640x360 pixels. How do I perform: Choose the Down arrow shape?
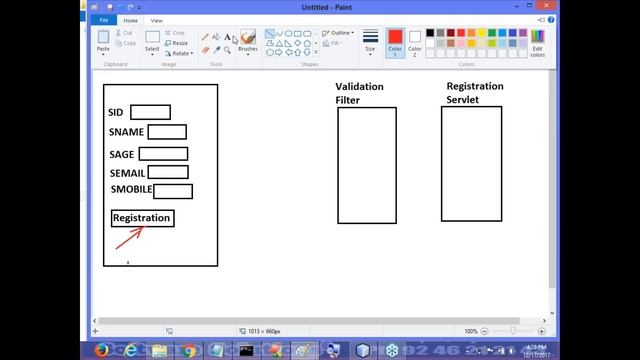(x=307, y=52)
